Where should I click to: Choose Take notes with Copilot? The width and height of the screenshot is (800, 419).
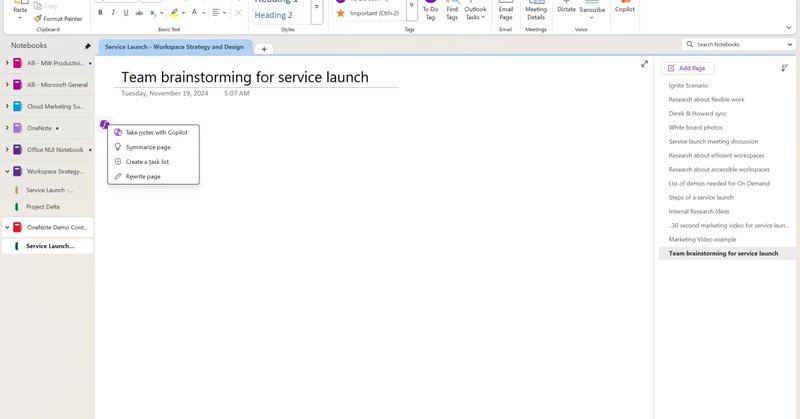pos(153,132)
